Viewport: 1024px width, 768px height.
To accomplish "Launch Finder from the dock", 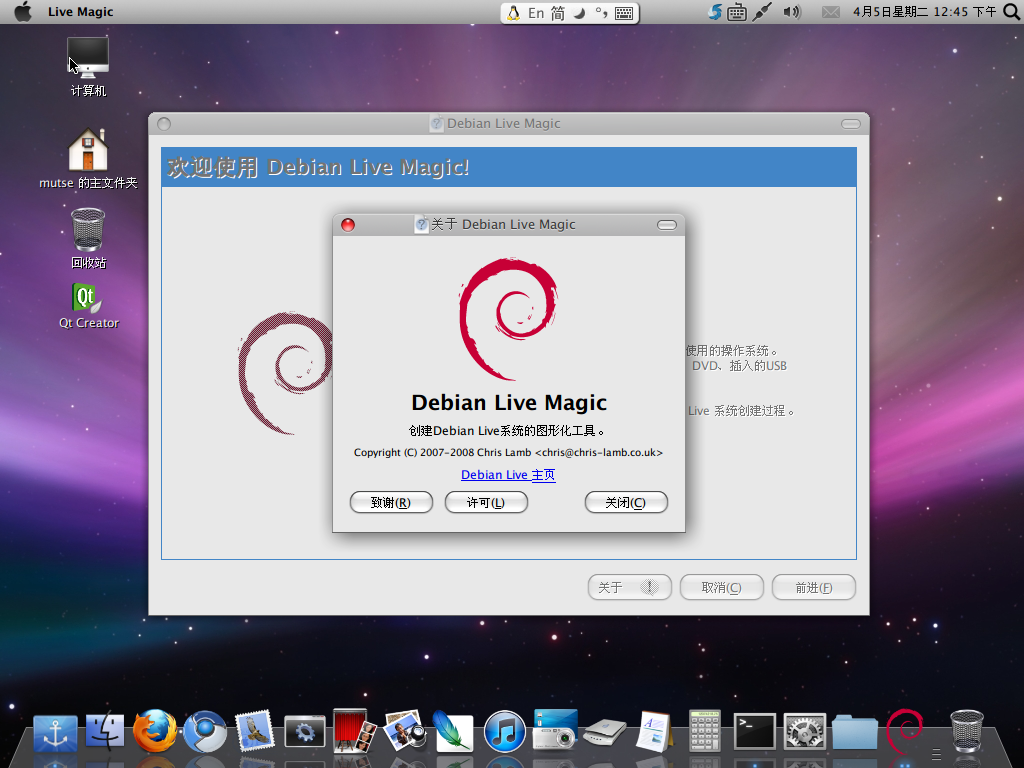I will click(104, 731).
